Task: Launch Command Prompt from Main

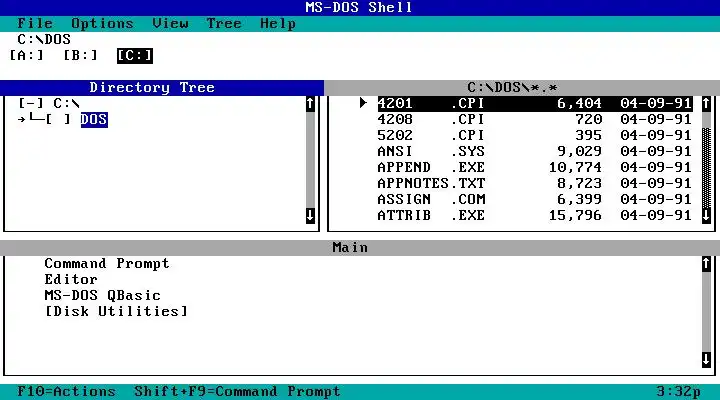Action: pos(107,264)
